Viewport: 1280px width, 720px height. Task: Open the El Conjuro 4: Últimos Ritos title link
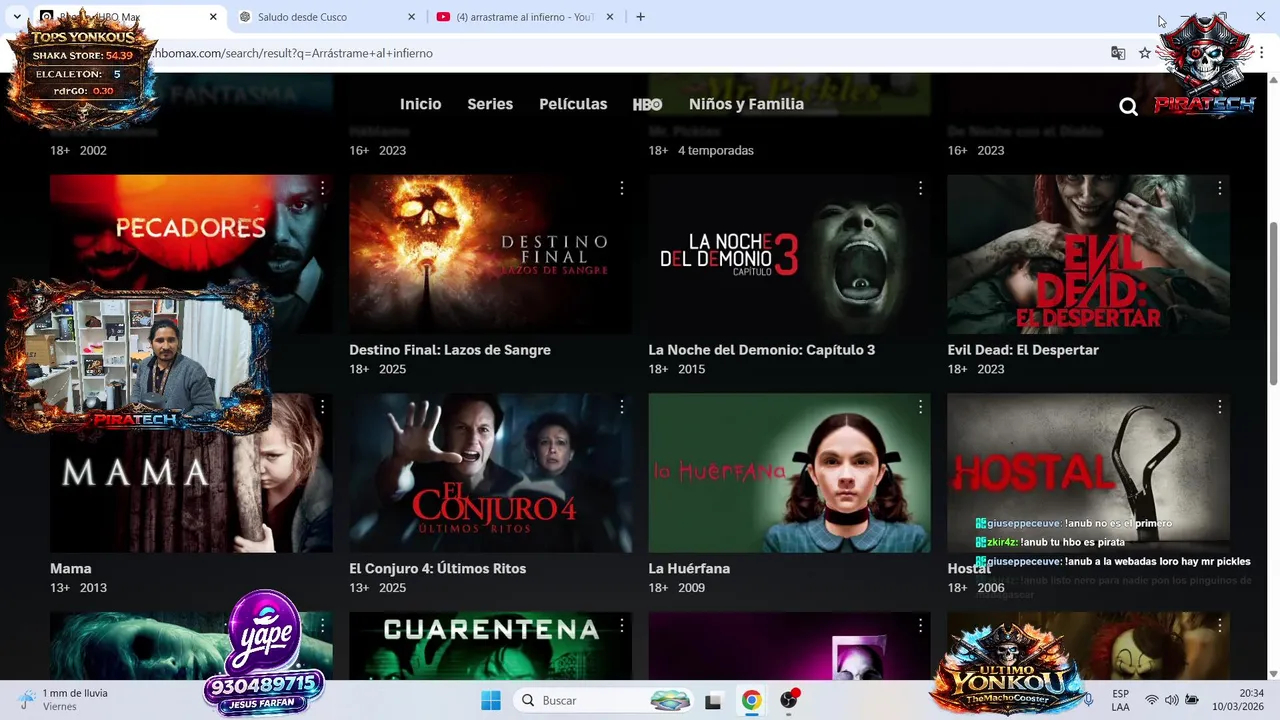pyautogui.click(x=437, y=568)
